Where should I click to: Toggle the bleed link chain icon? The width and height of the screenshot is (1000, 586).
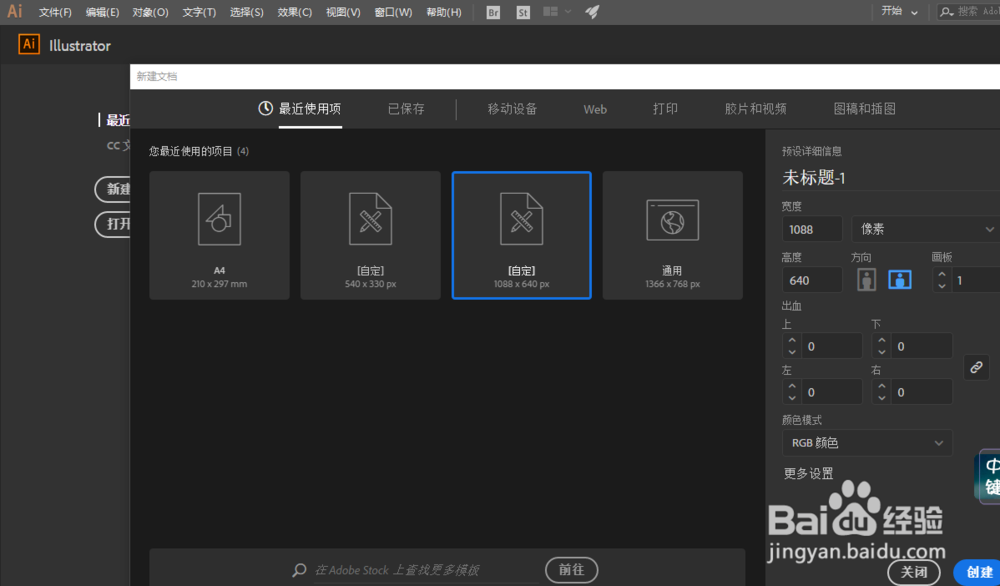point(976,368)
